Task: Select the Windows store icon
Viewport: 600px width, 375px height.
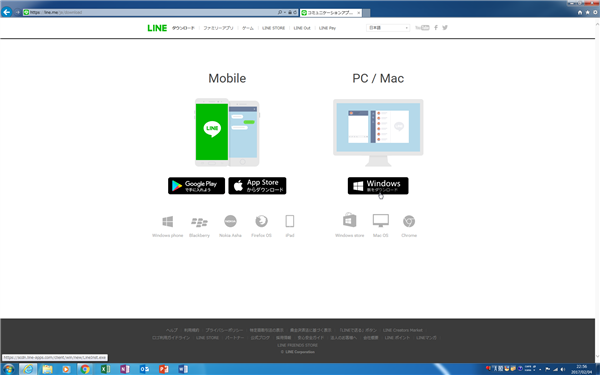Action: point(349,220)
